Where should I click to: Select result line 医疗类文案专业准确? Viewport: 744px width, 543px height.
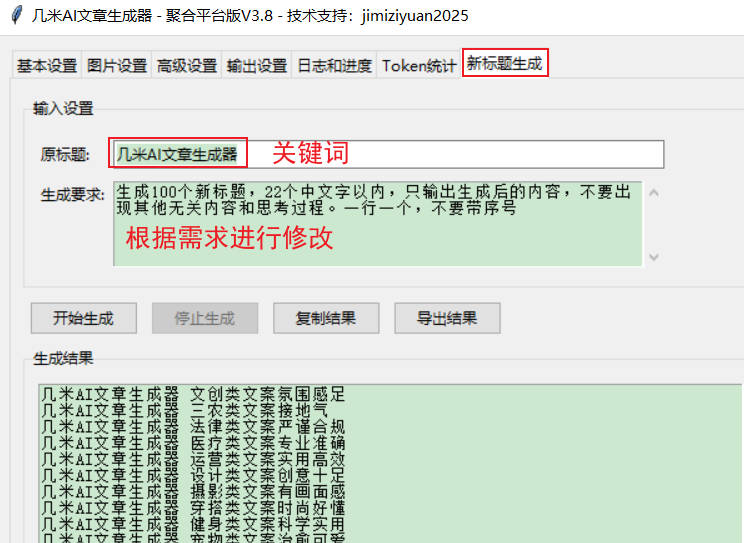click(194, 443)
